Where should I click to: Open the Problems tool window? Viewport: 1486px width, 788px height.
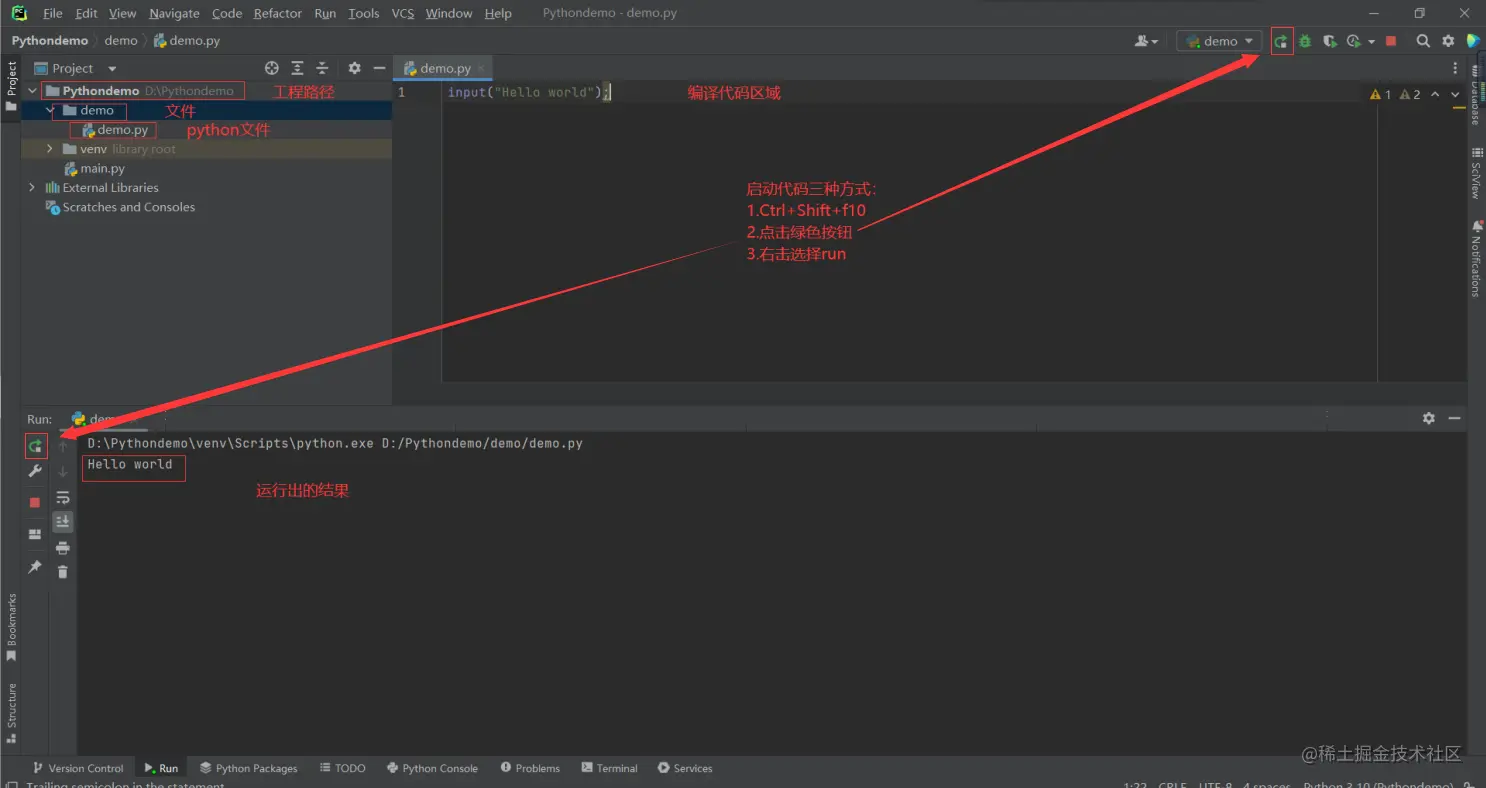click(x=530, y=768)
